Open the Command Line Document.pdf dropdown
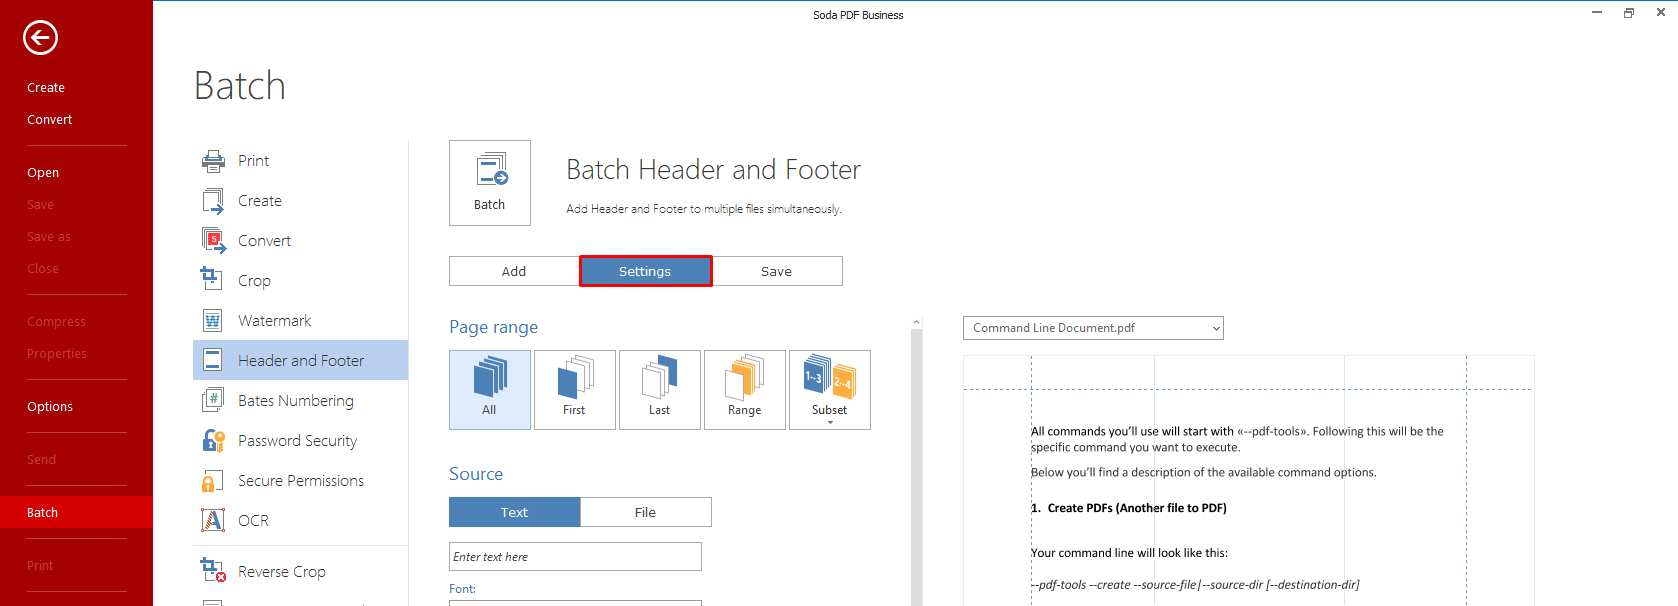The width and height of the screenshot is (1678, 606). click(1093, 328)
